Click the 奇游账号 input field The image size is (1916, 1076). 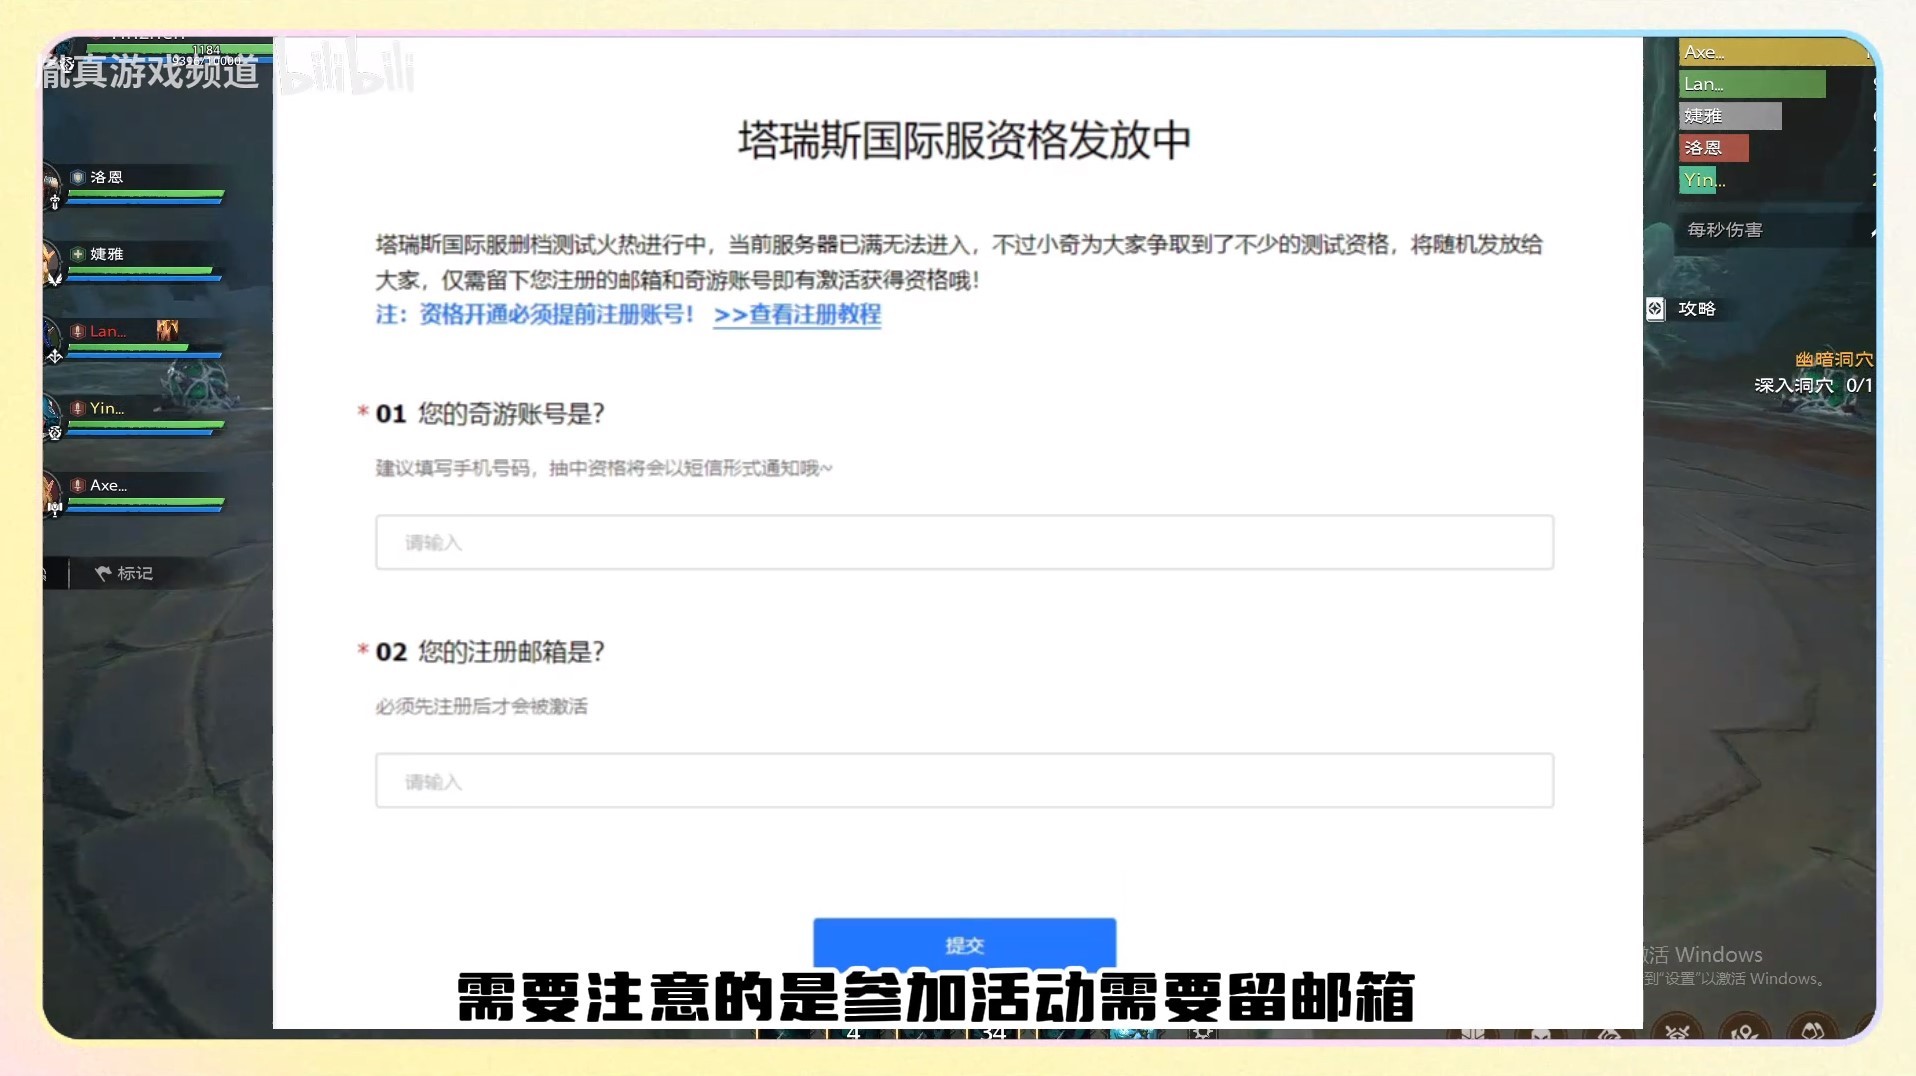click(964, 542)
